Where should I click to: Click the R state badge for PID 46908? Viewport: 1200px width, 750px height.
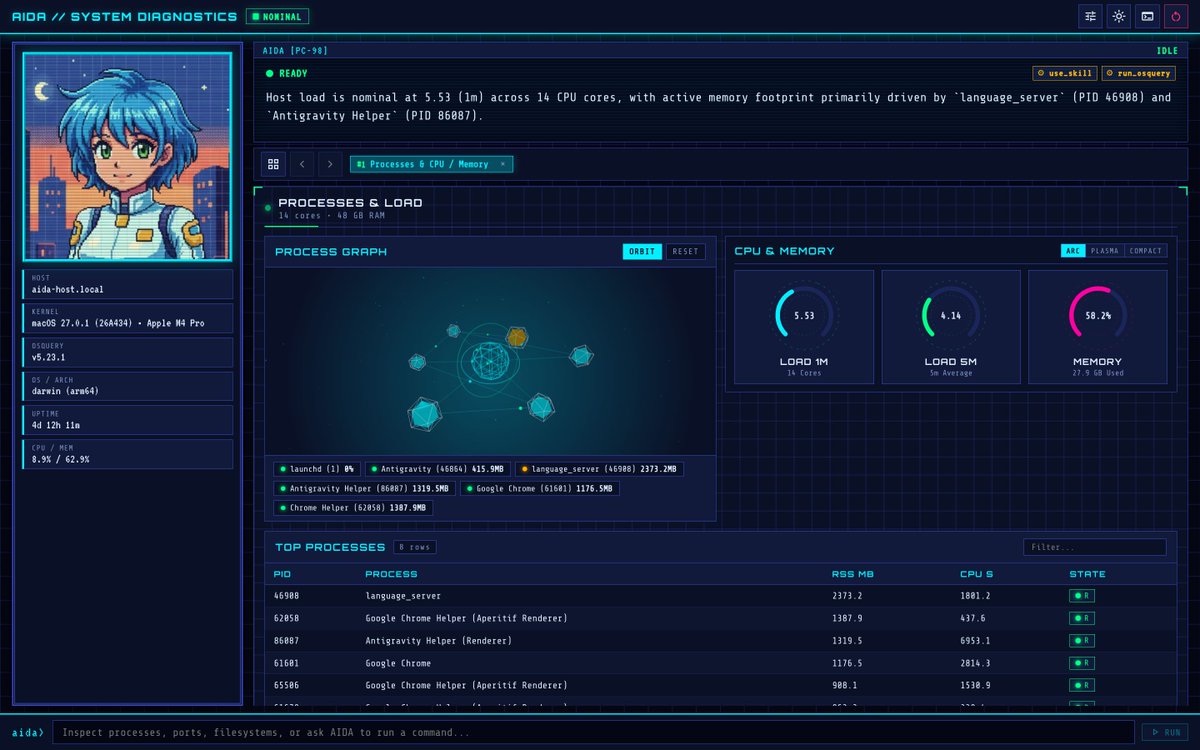(x=1082, y=595)
